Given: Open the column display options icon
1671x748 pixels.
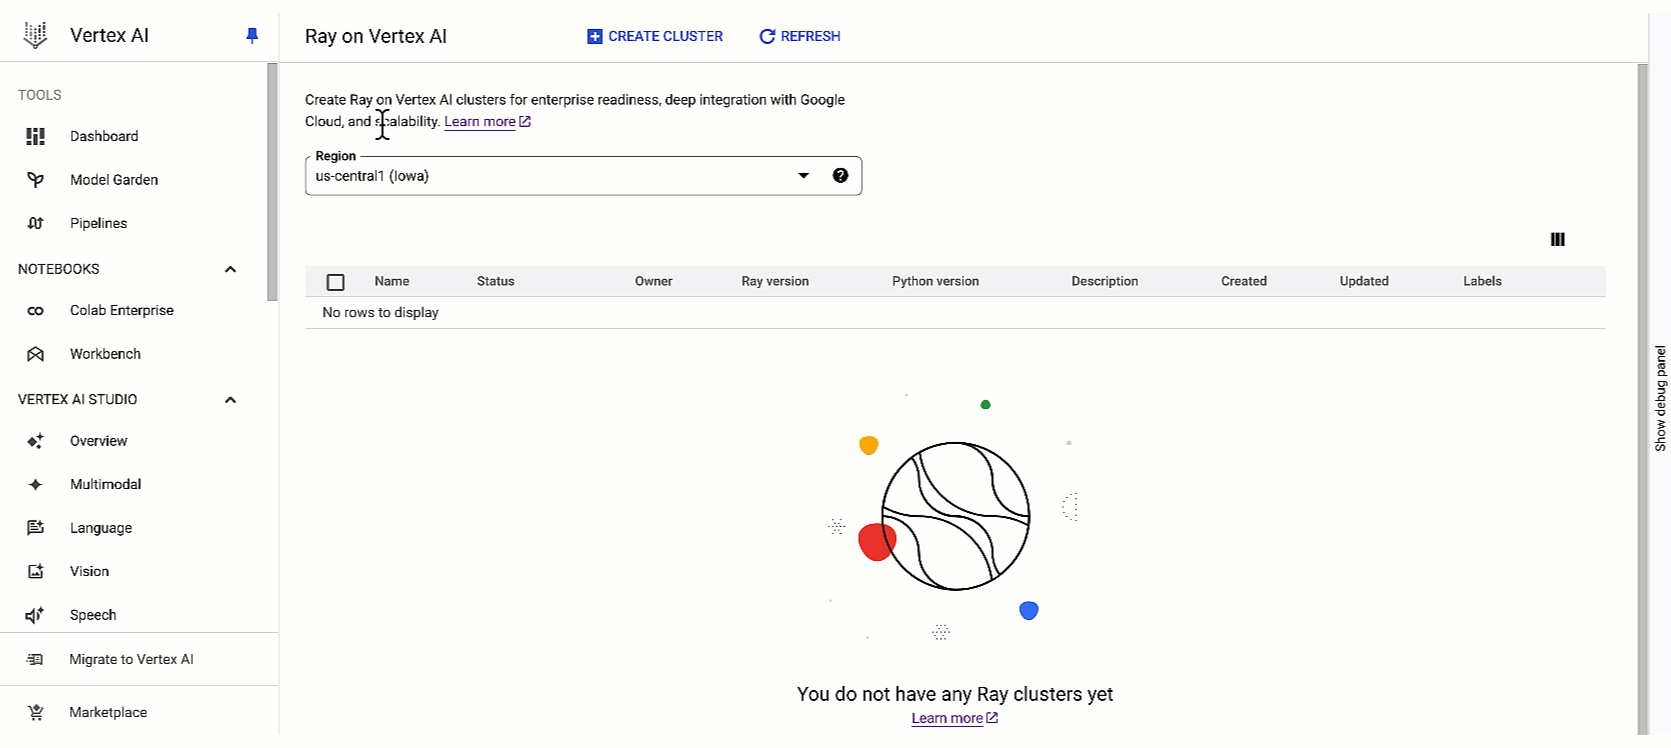Looking at the screenshot, I should pos(1557,239).
